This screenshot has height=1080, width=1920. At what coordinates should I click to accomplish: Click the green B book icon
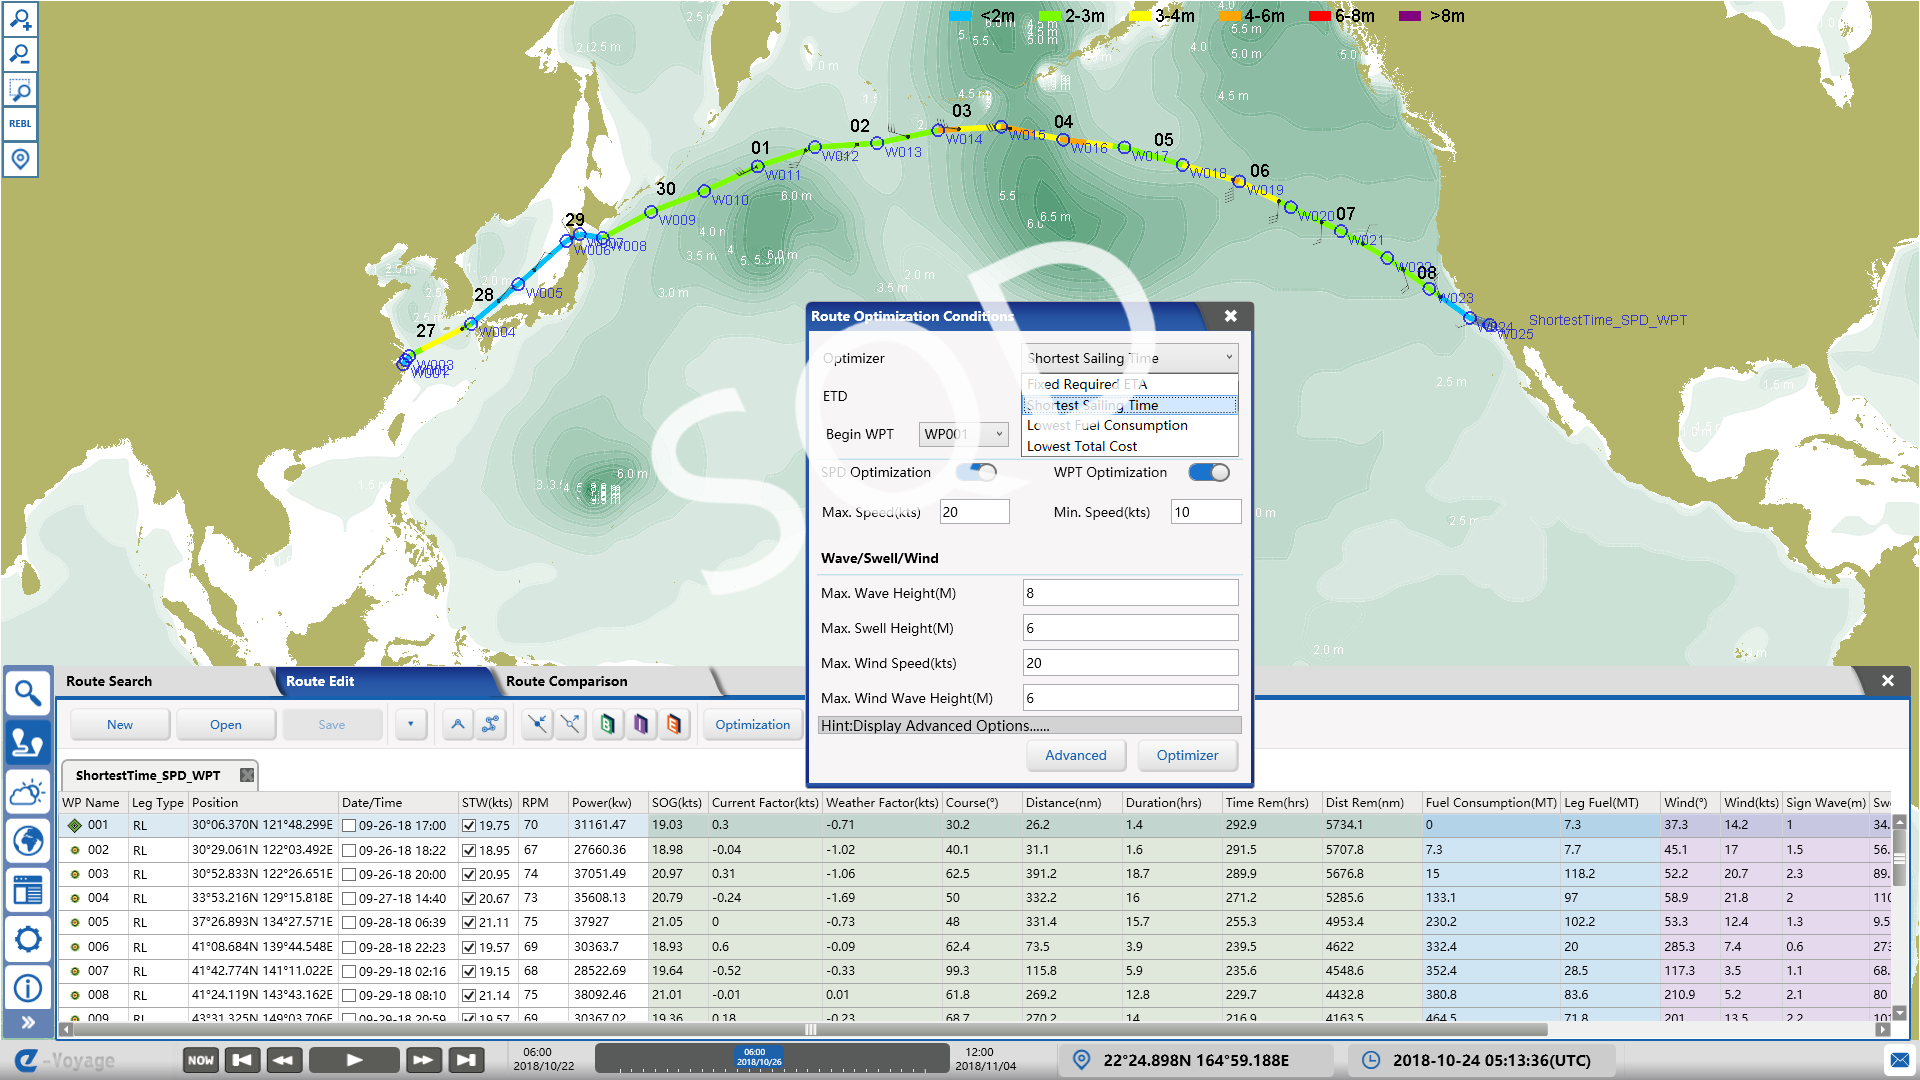[608, 724]
